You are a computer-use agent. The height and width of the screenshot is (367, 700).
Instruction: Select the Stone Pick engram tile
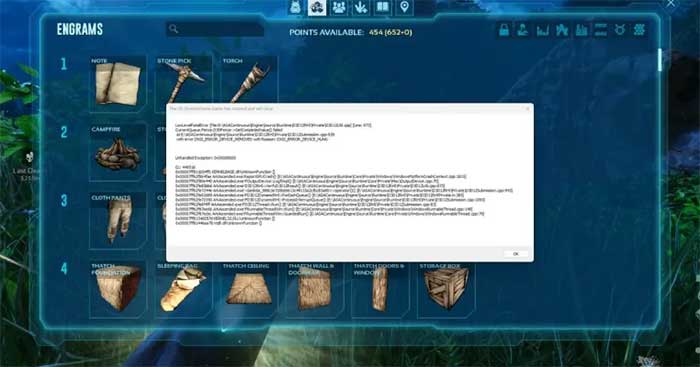tap(183, 80)
